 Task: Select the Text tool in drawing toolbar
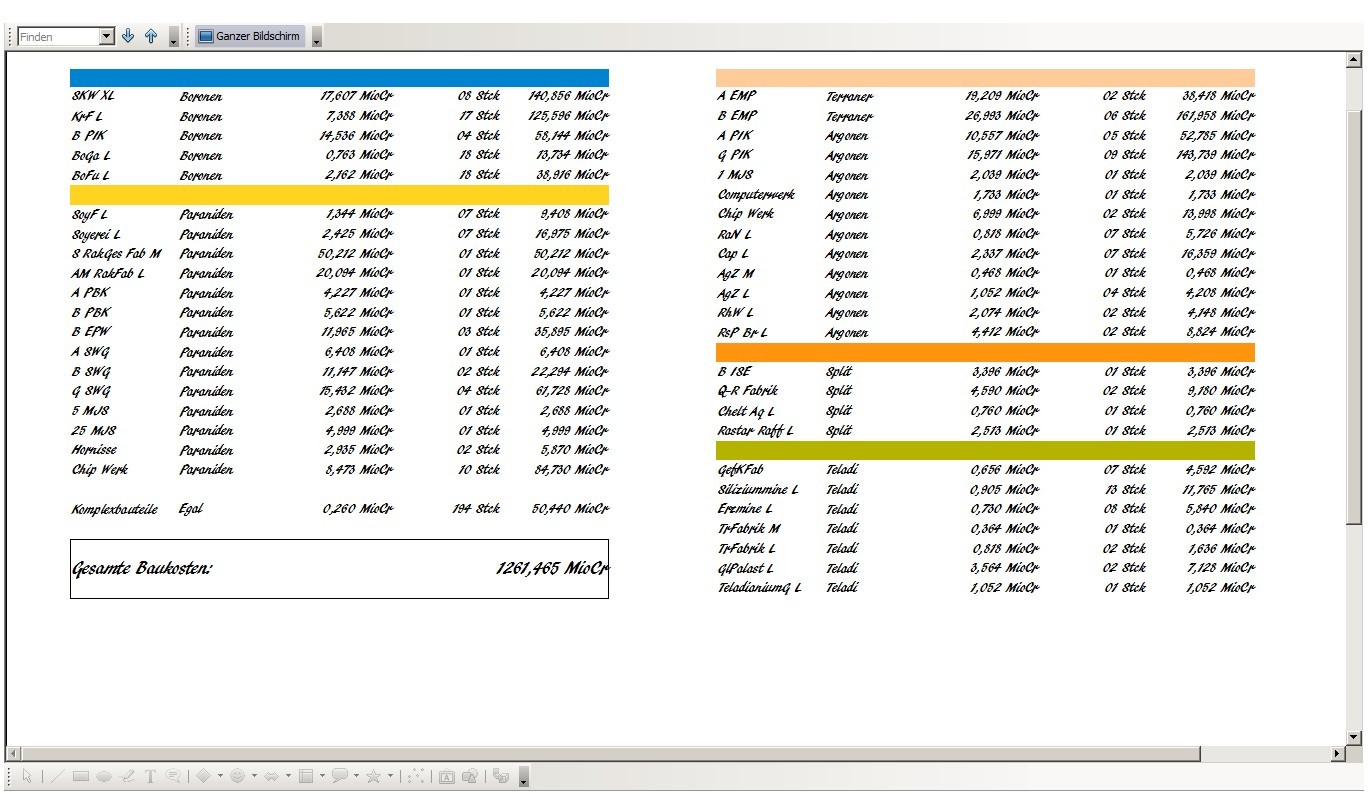pyautogui.click(x=150, y=776)
